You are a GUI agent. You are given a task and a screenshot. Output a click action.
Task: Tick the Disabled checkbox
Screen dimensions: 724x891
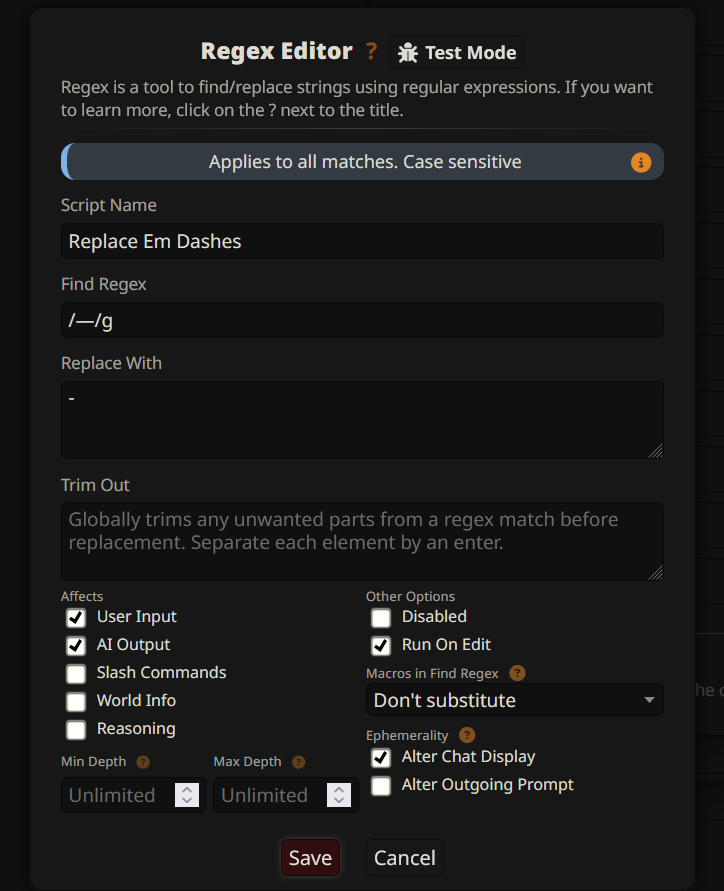pyautogui.click(x=381, y=617)
